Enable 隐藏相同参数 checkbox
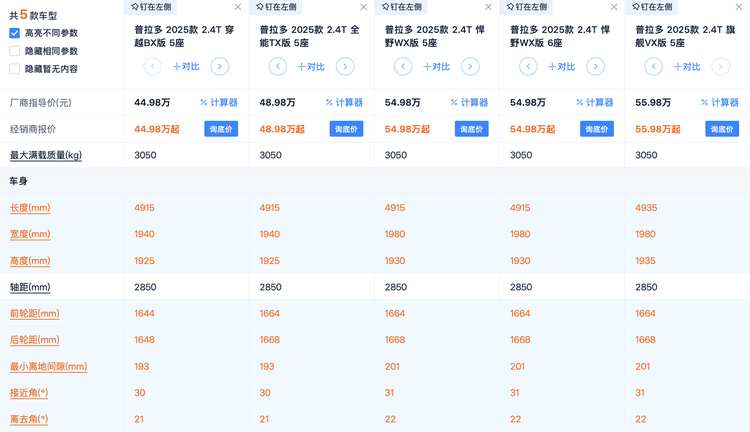 point(14,51)
